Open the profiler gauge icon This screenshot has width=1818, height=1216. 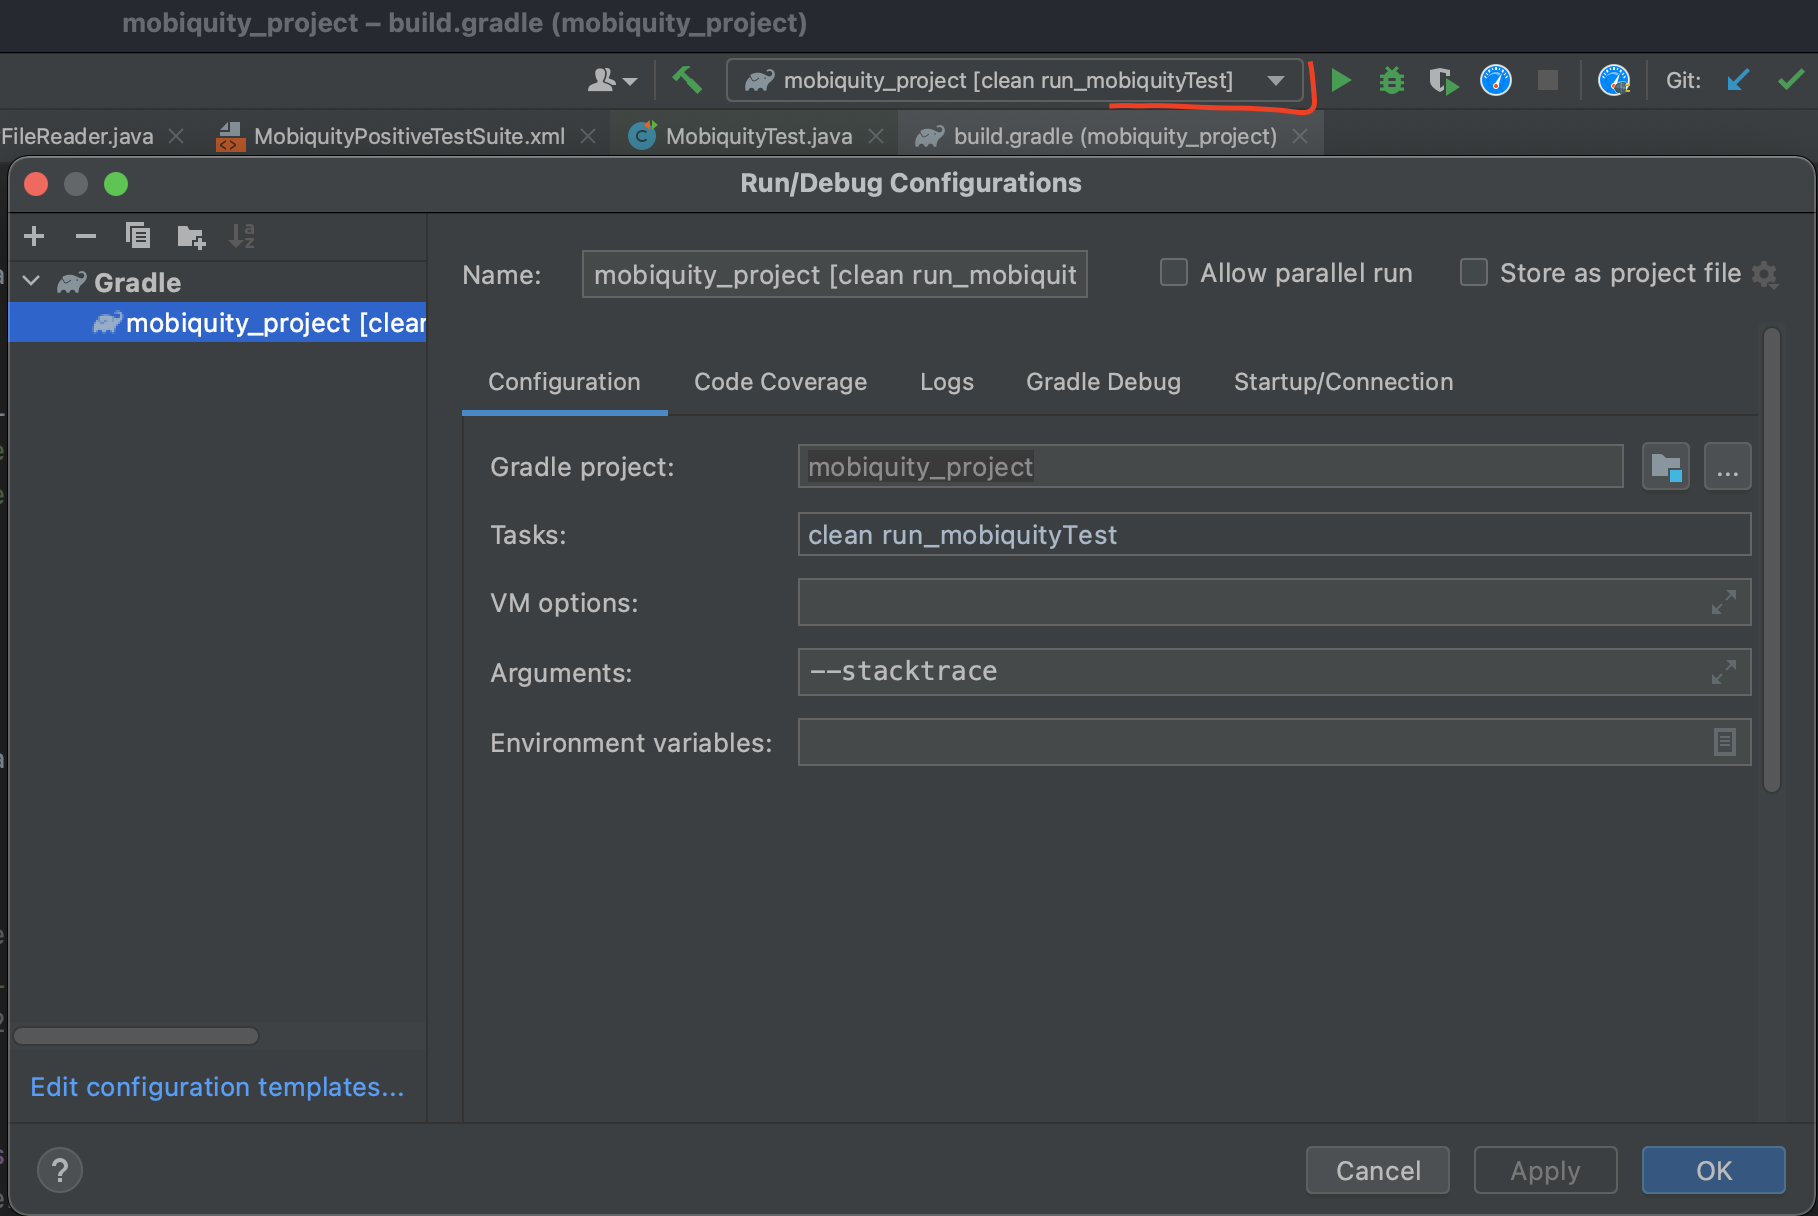tap(1496, 80)
